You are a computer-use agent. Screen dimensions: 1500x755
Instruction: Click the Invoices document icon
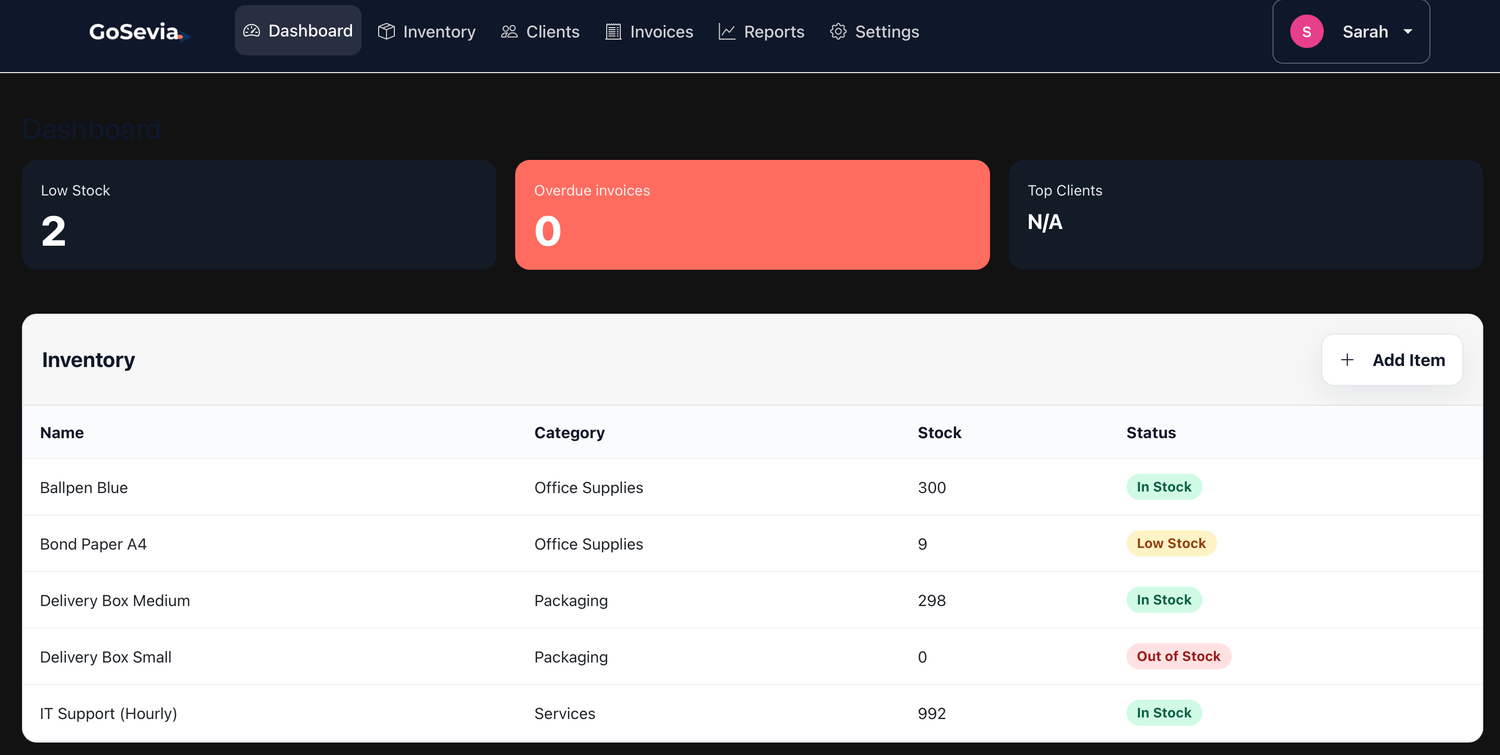(x=614, y=32)
